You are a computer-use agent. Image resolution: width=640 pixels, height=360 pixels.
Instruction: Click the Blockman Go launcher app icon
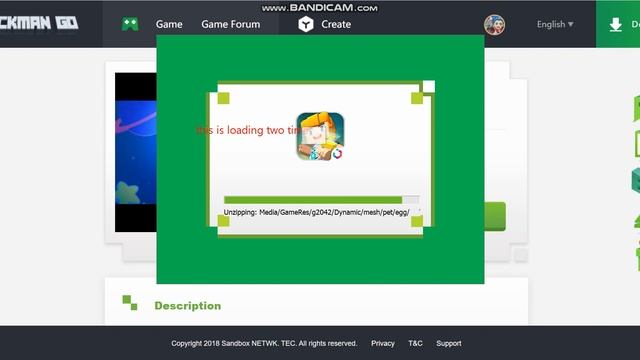[320, 136]
